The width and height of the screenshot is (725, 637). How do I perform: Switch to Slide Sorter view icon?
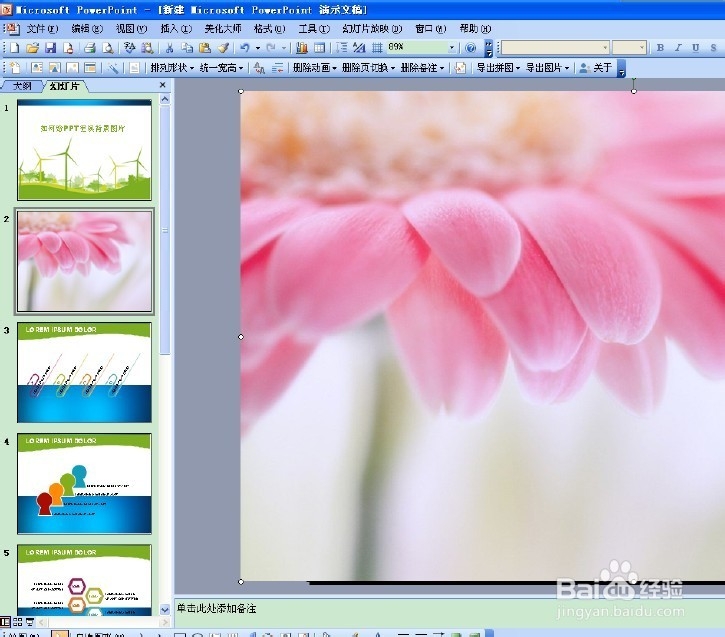tap(18, 622)
